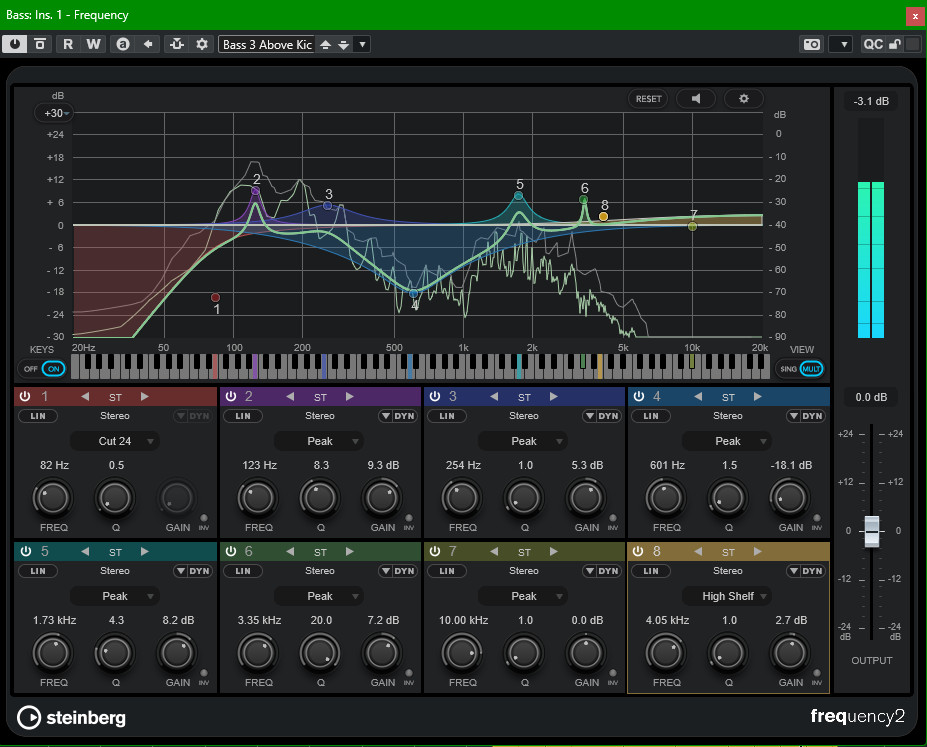
Task: Enable LIN mode on band 4
Action: tap(650, 416)
